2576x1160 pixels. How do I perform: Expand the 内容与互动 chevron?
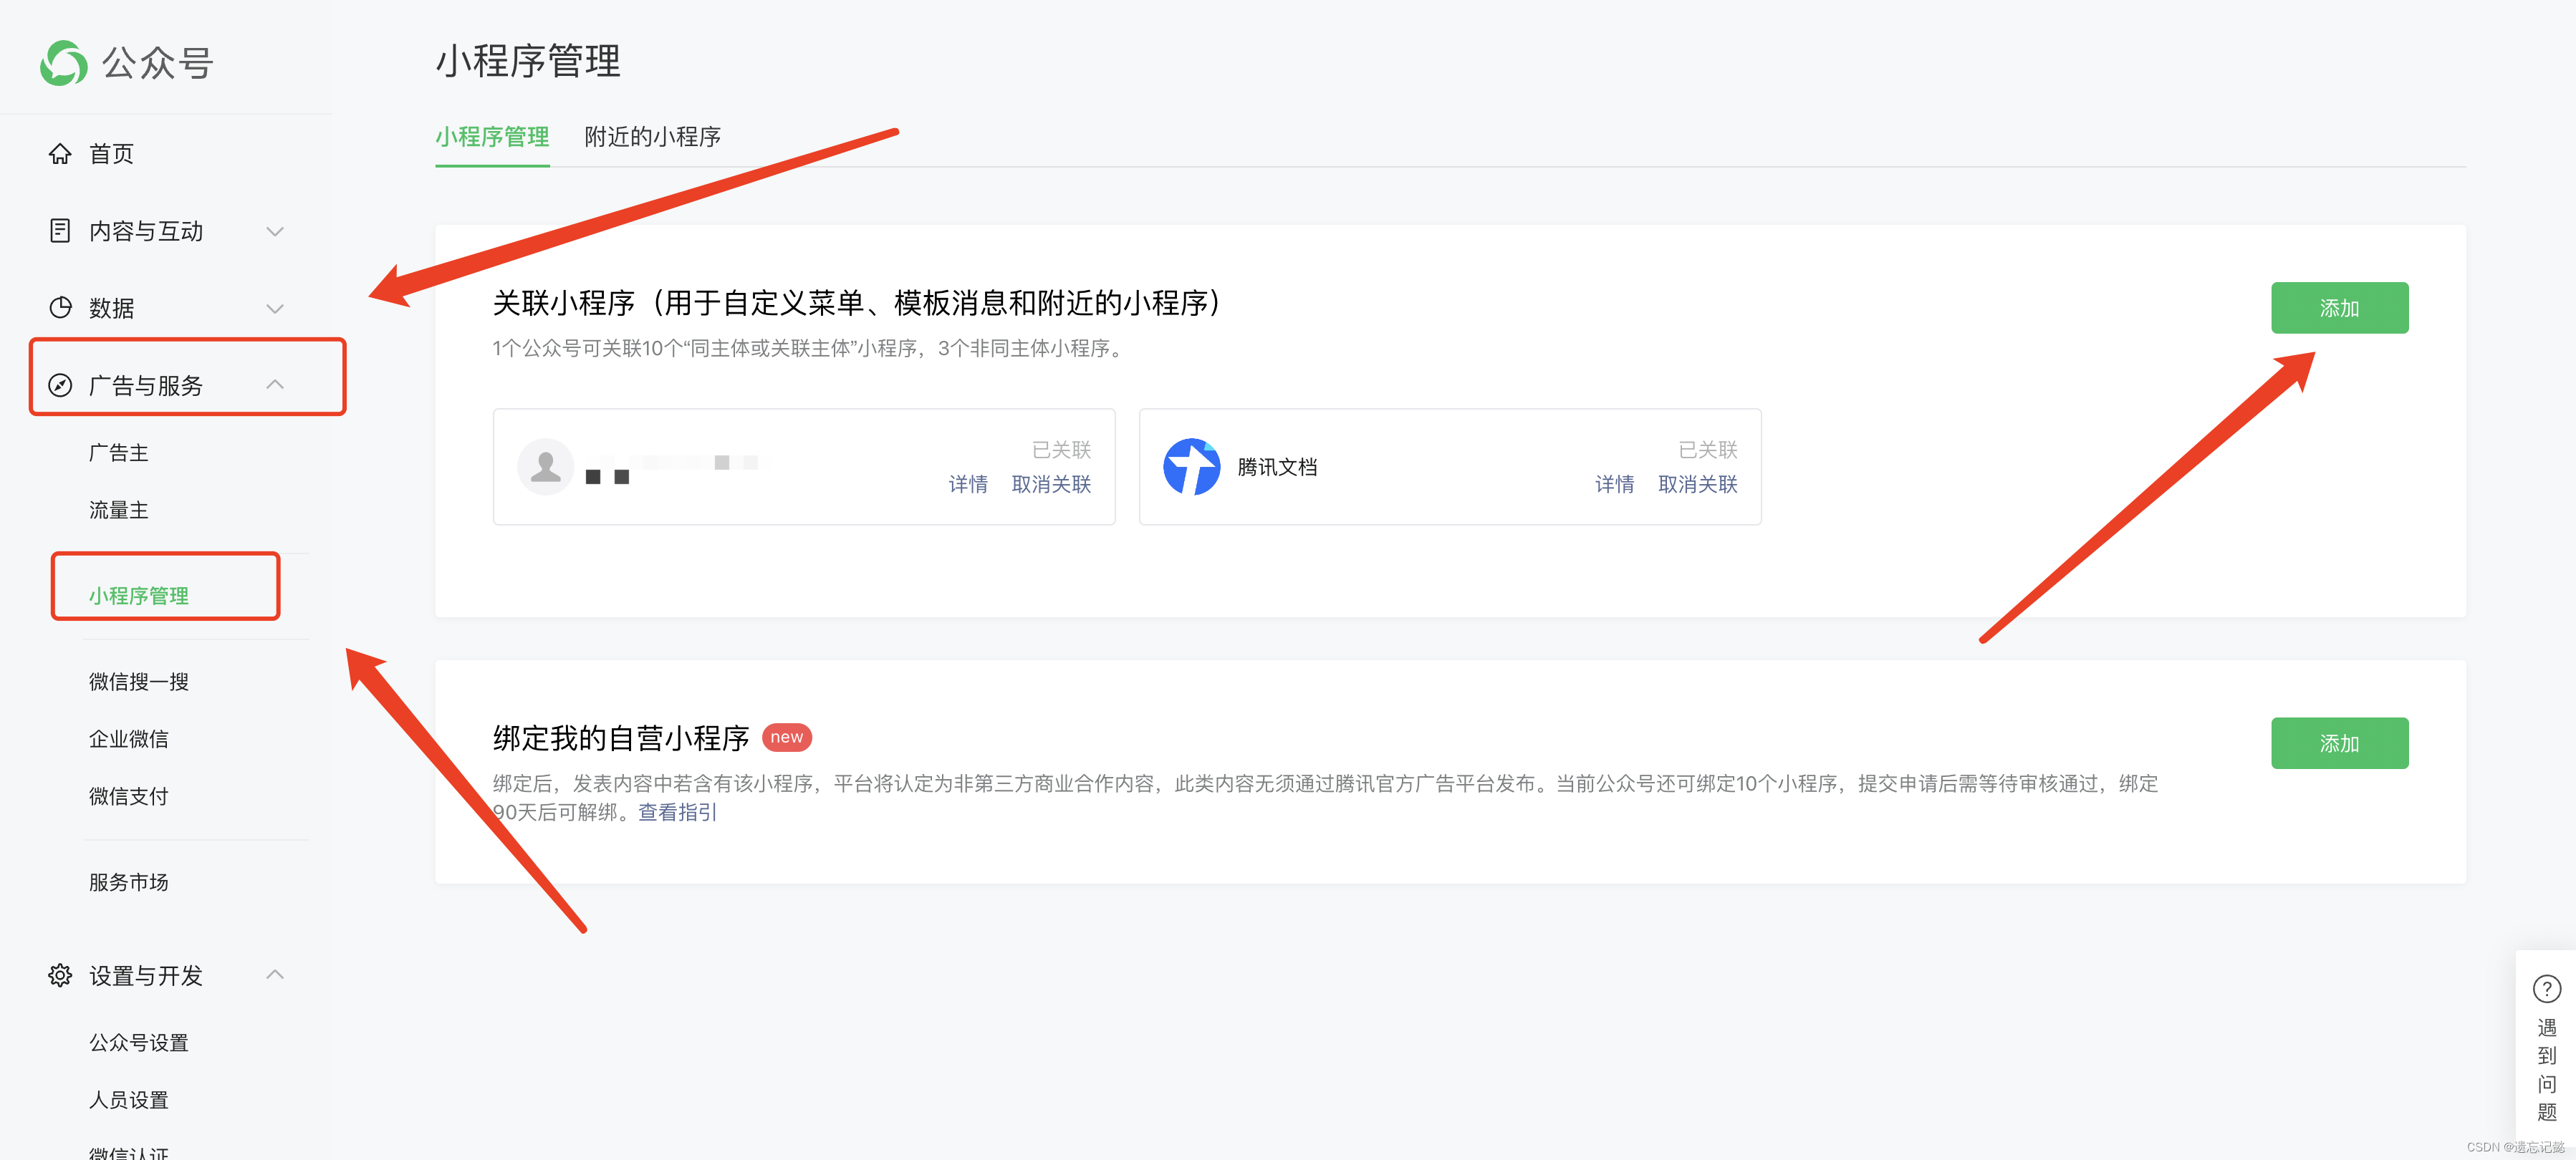275,231
